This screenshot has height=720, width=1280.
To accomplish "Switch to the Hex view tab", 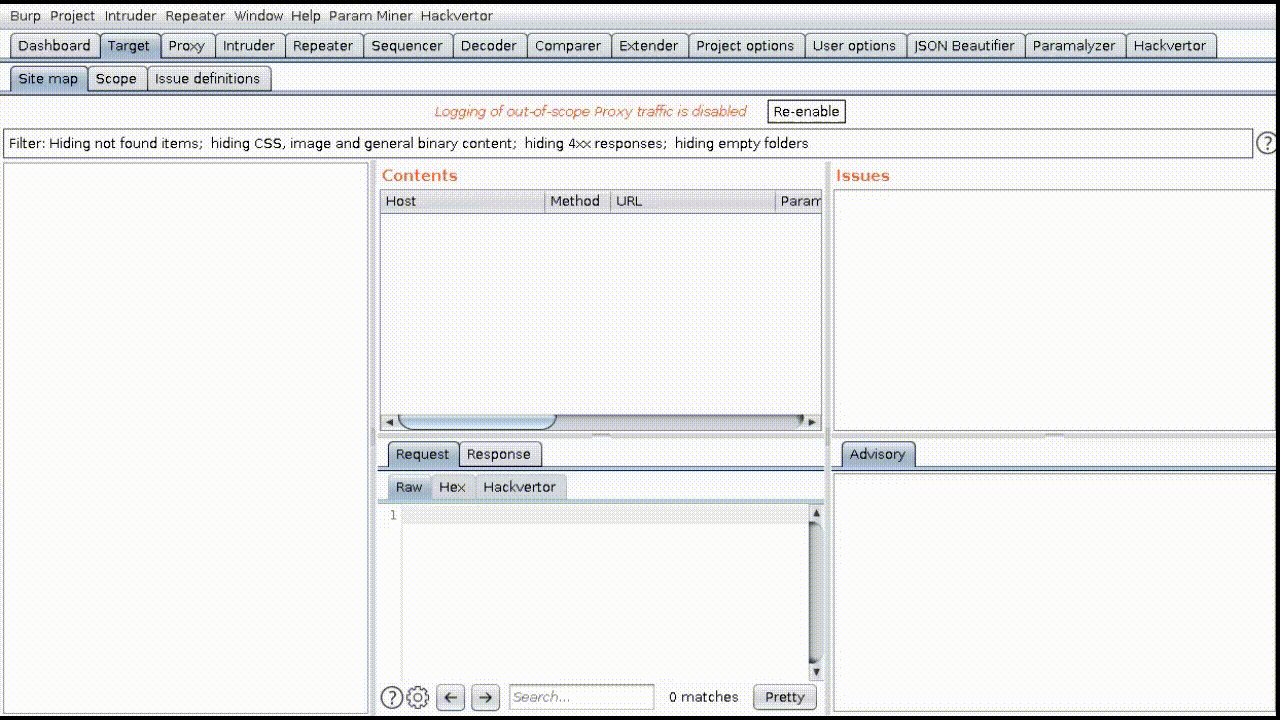I will tap(453, 487).
